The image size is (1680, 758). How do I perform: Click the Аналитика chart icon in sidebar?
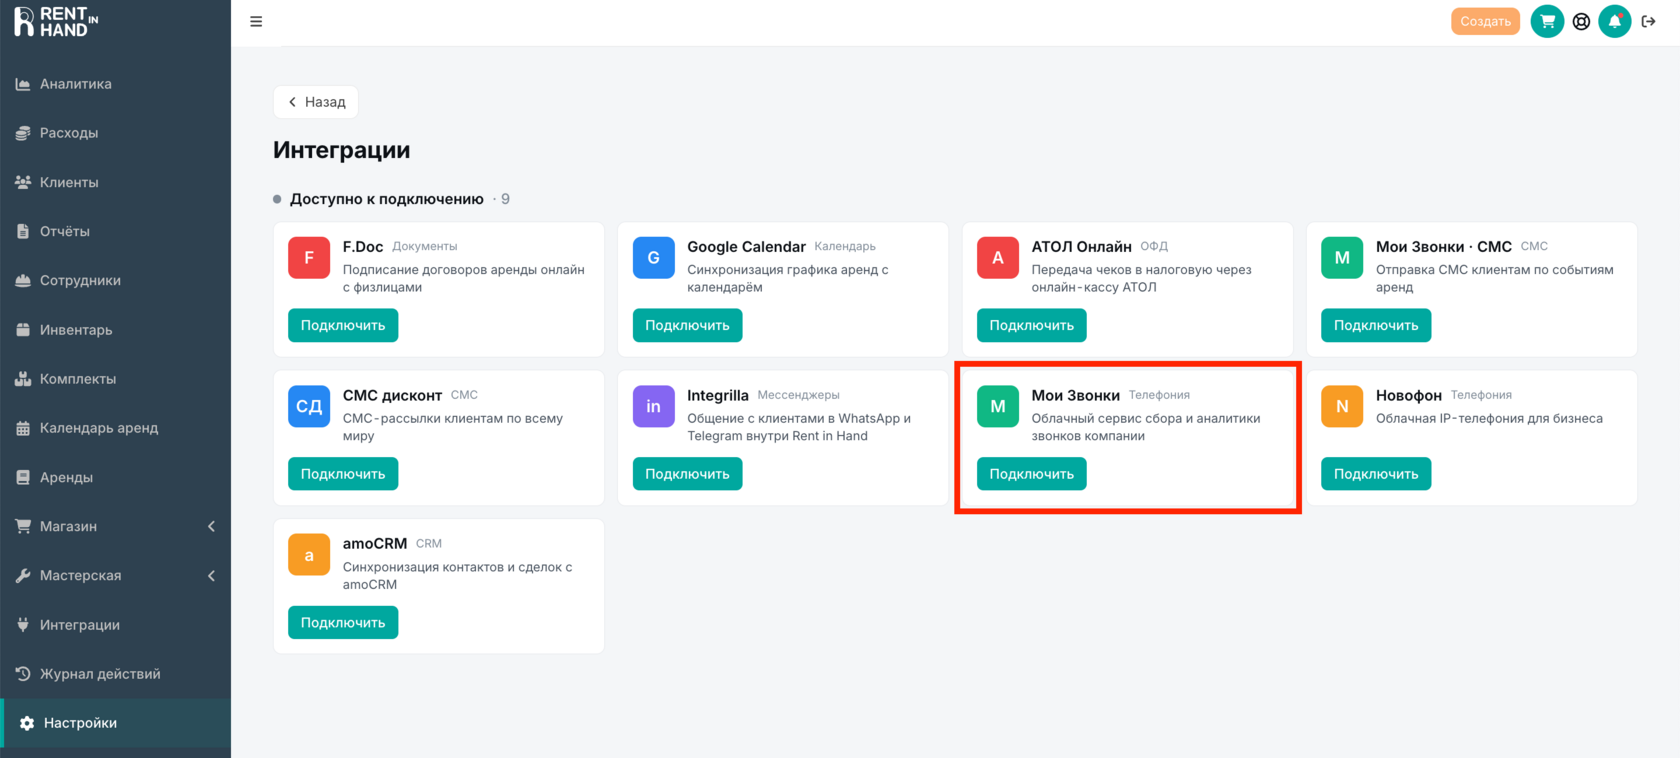pos(23,84)
